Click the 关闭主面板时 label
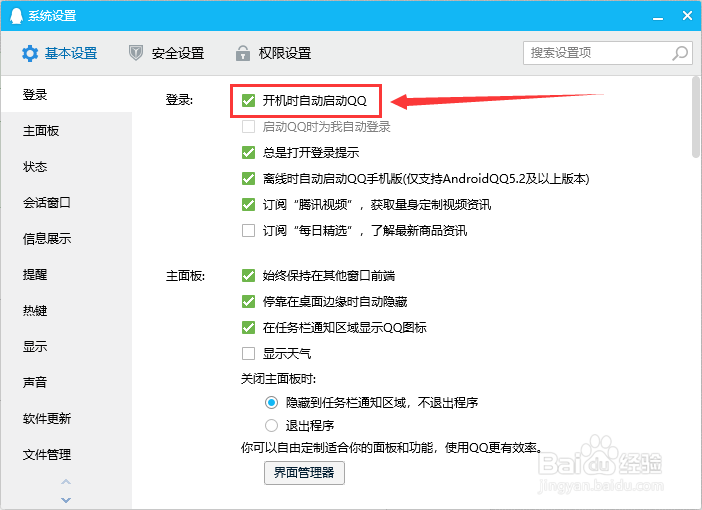Viewport: 702px width, 510px height. click(x=278, y=379)
